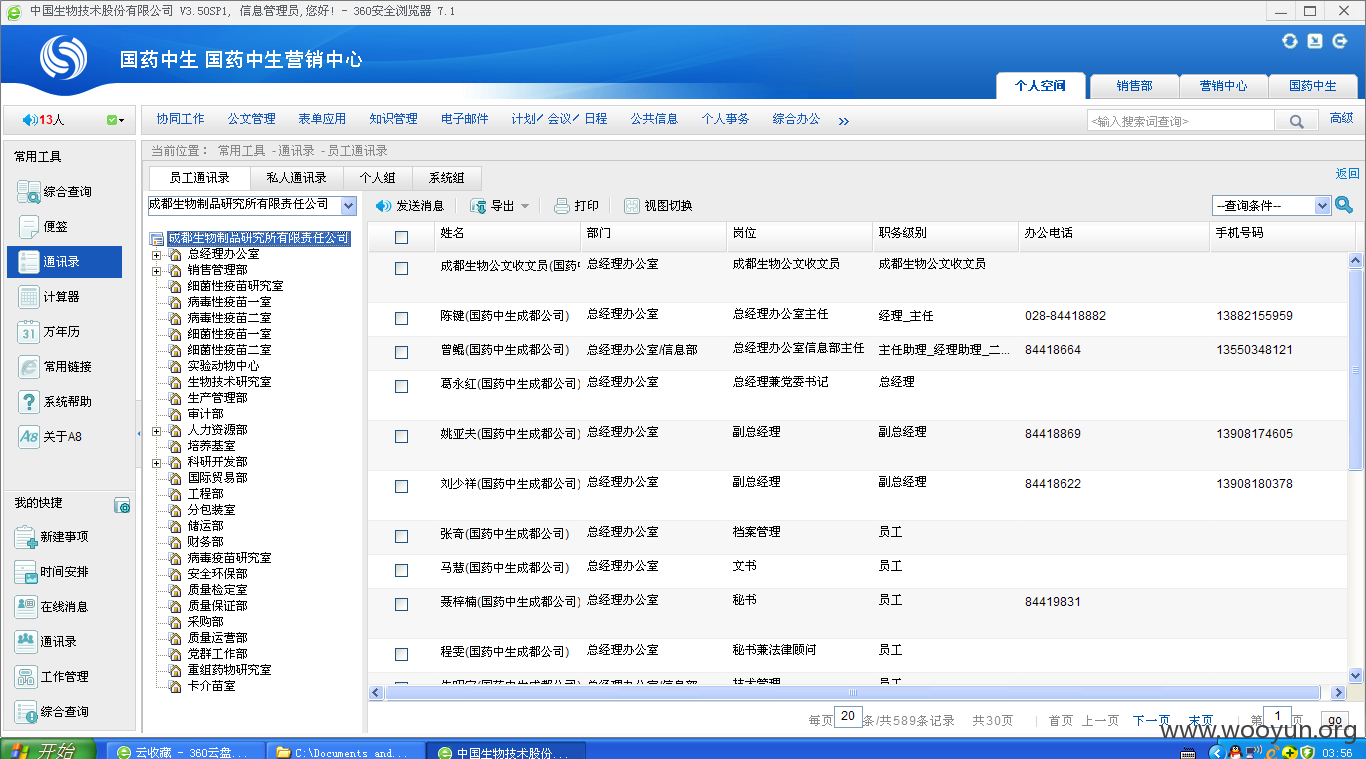Check the row for 曾鲲
This screenshot has height=759, width=1366.
(402, 352)
